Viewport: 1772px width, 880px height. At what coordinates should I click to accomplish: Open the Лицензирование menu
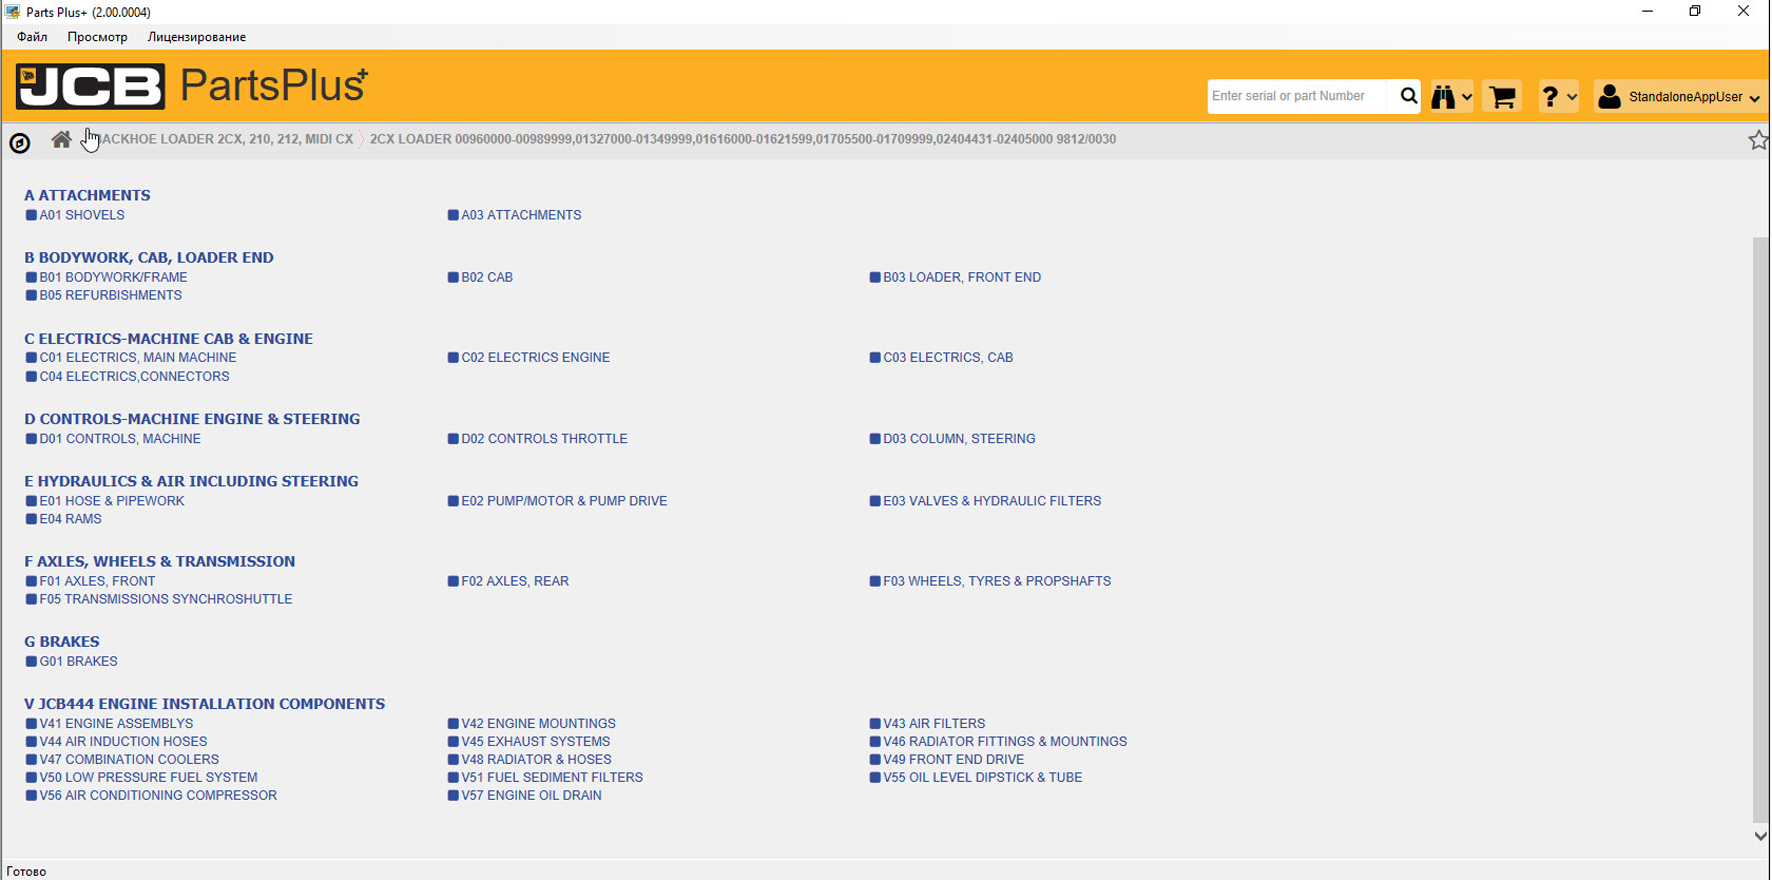(x=196, y=37)
